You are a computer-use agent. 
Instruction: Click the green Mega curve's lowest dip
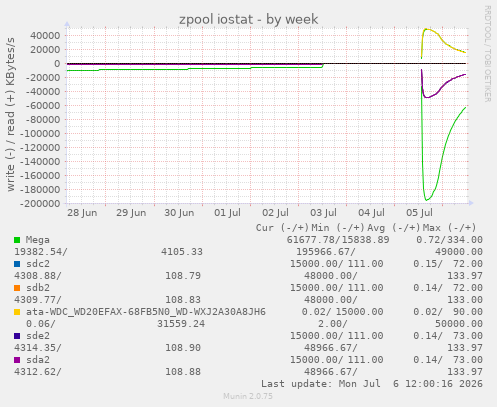tap(426, 200)
